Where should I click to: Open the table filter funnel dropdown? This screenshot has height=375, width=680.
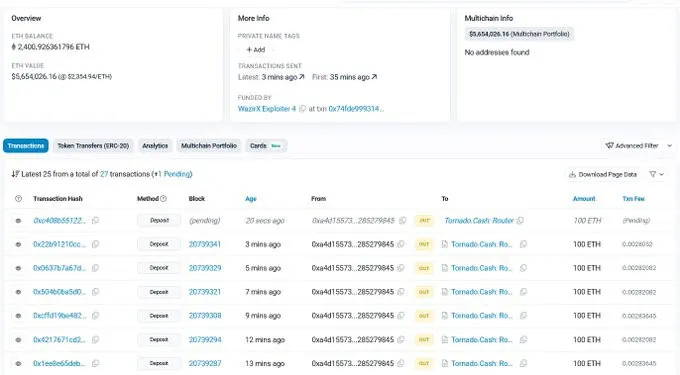[656, 174]
